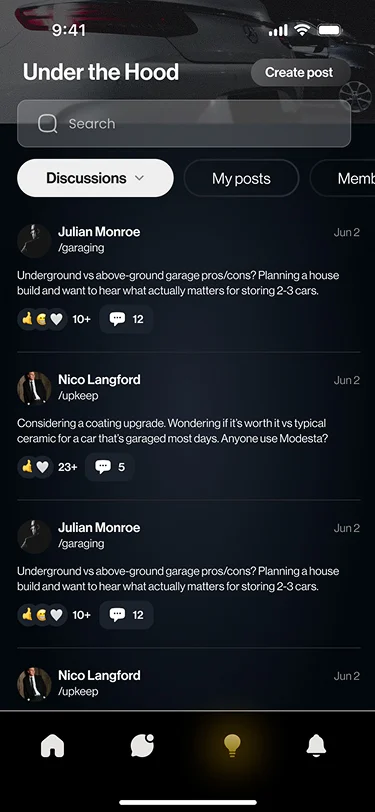Switch to the My posts tab
The width and height of the screenshot is (375, 812).
click(241, 179)
